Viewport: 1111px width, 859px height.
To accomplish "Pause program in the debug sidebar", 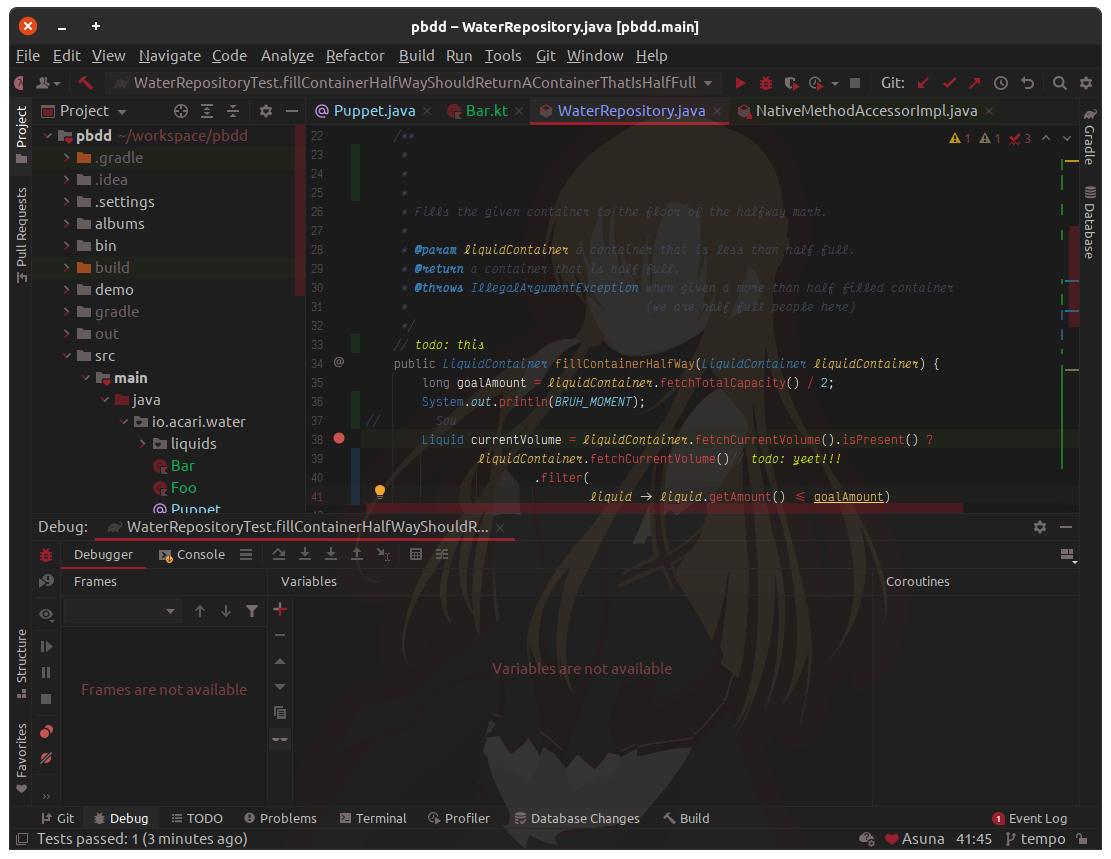I will click(x=46, y=673).
